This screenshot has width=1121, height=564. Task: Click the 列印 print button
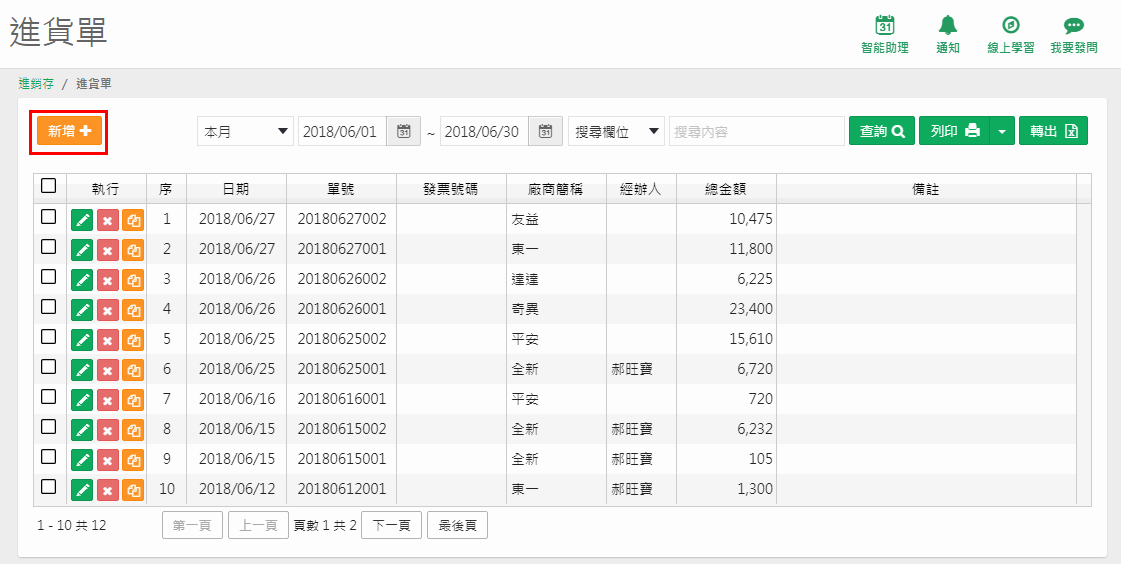(954, 132)
